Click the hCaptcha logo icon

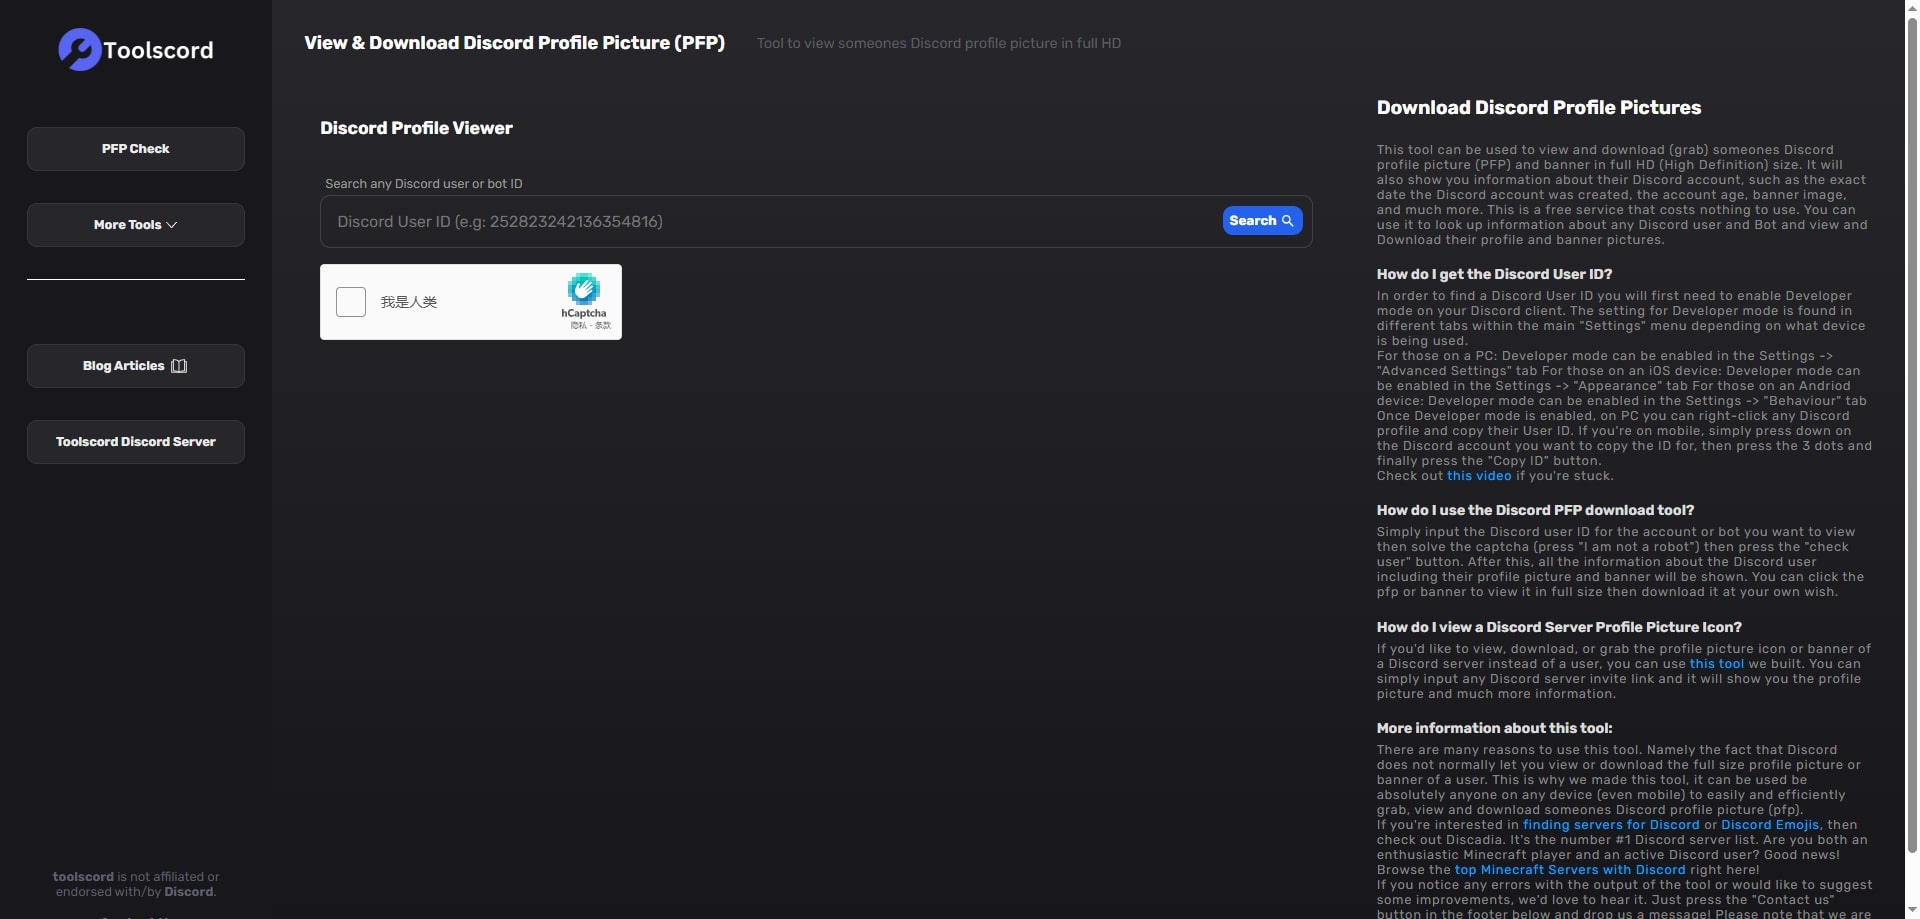(584, 289)
